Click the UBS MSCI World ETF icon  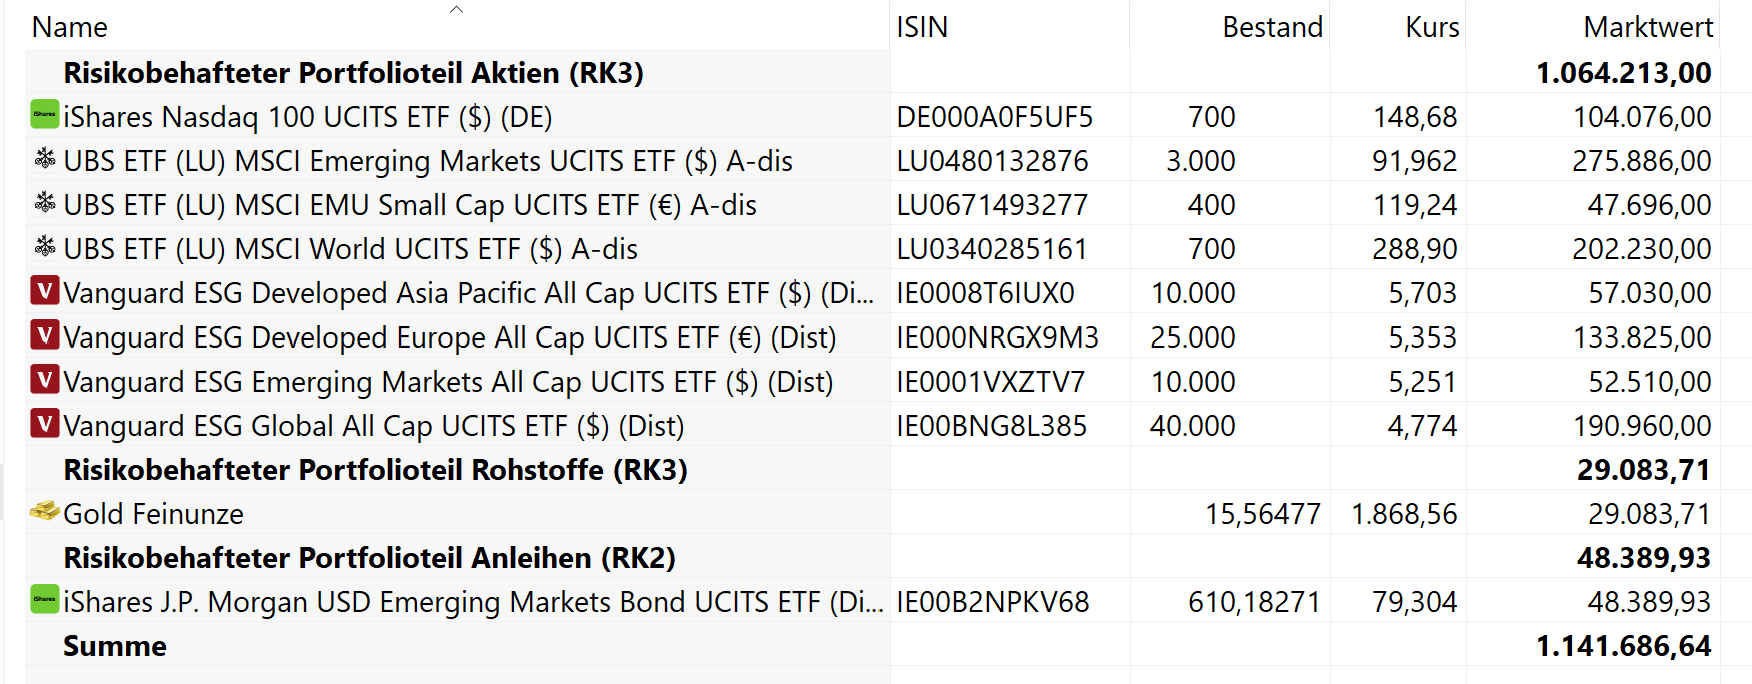tap(45, 246)
